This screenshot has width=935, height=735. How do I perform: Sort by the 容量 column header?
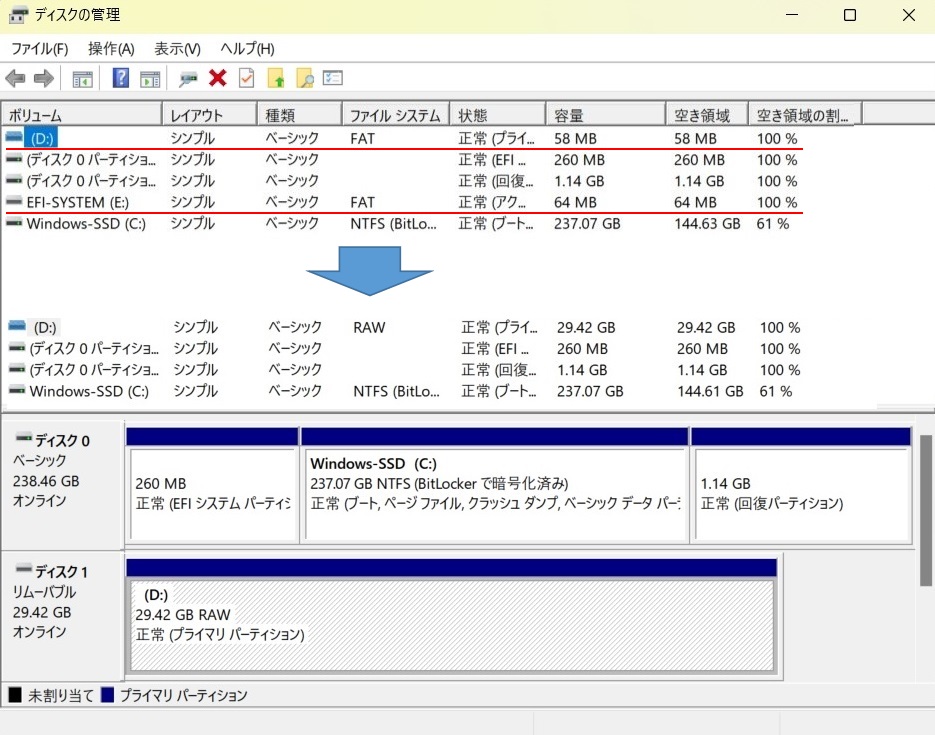605,114
